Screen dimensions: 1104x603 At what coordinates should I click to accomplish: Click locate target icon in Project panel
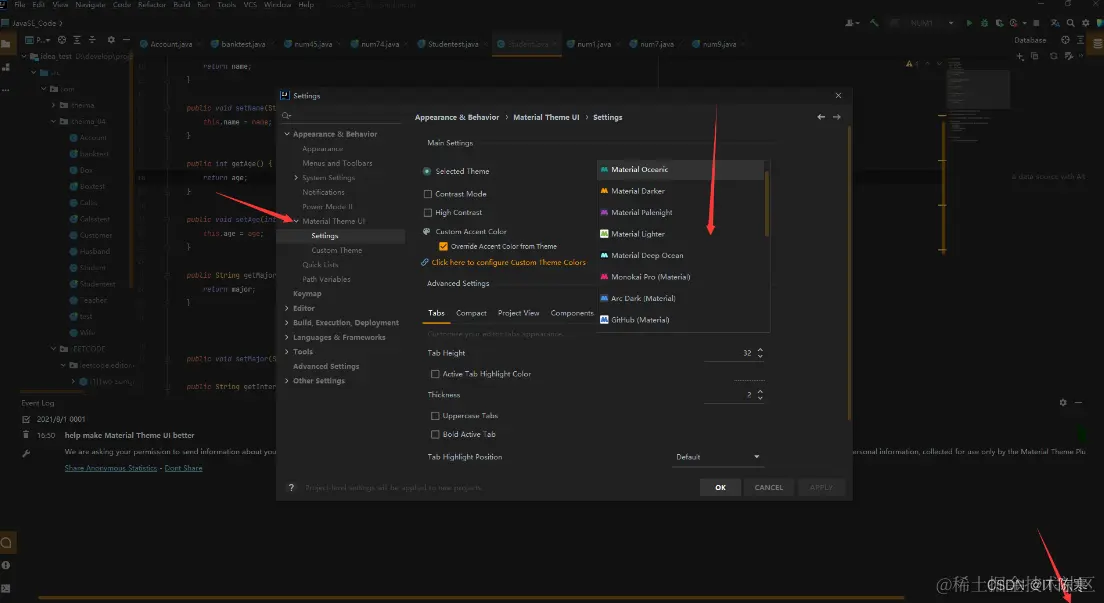62,40
